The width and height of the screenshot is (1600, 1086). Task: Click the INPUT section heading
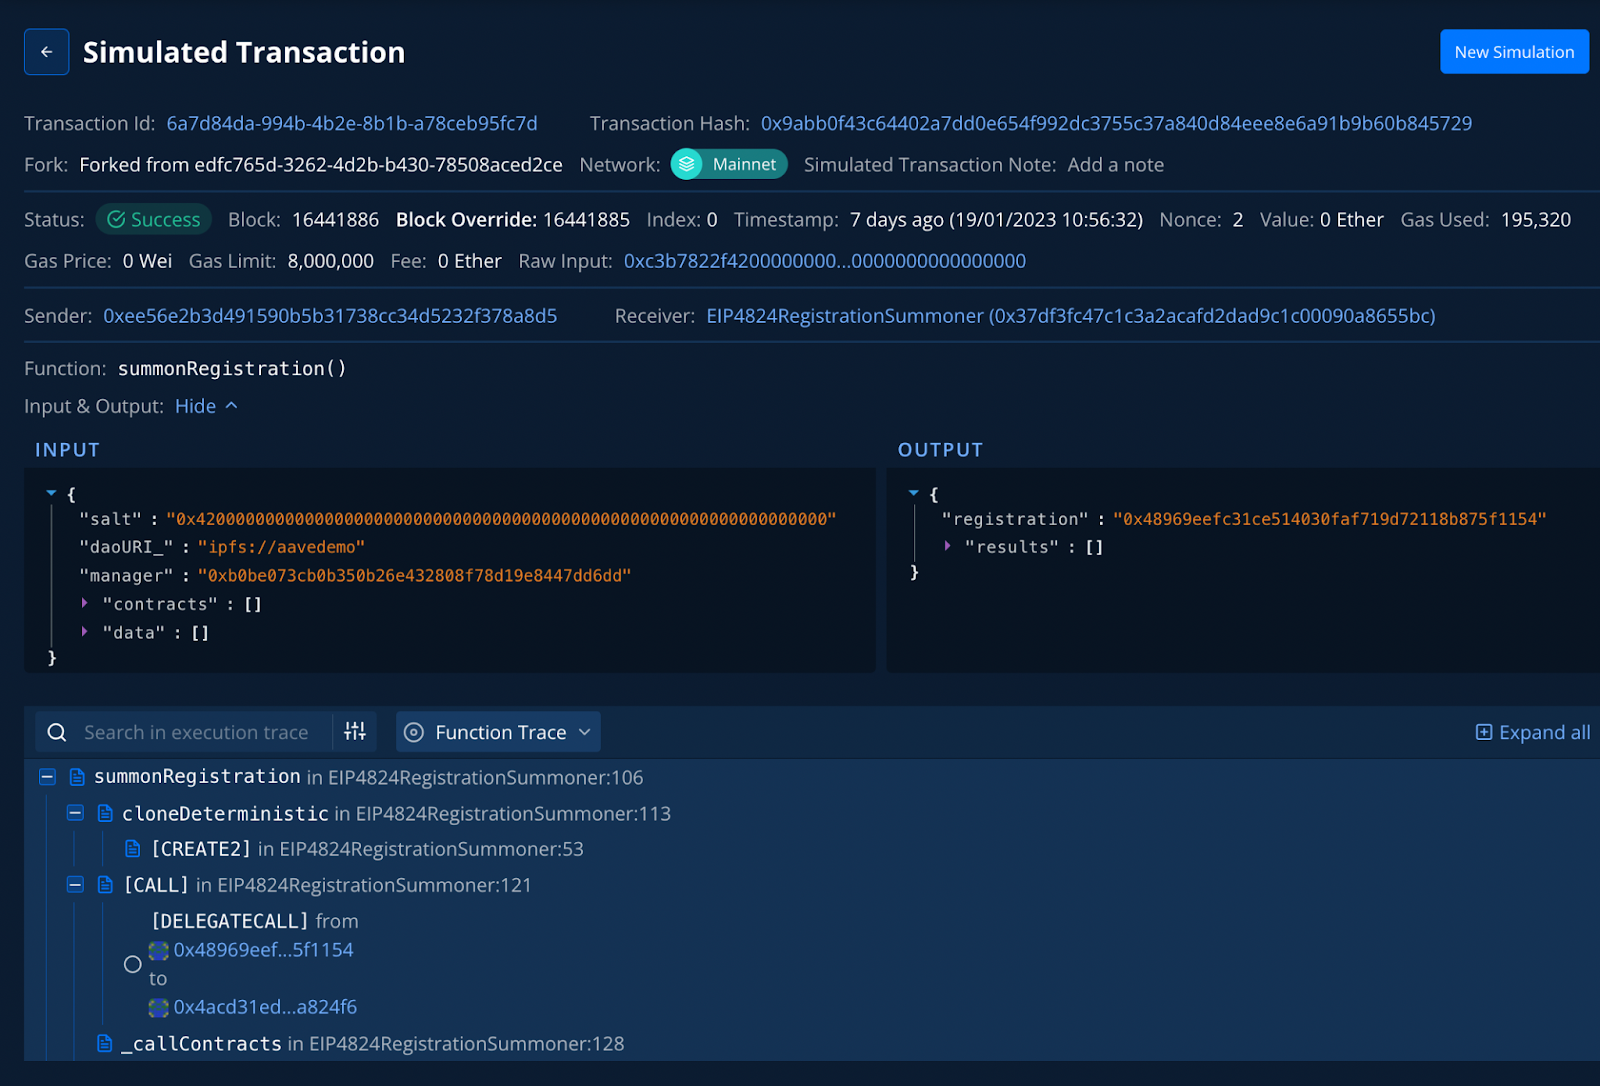(67, 450)
